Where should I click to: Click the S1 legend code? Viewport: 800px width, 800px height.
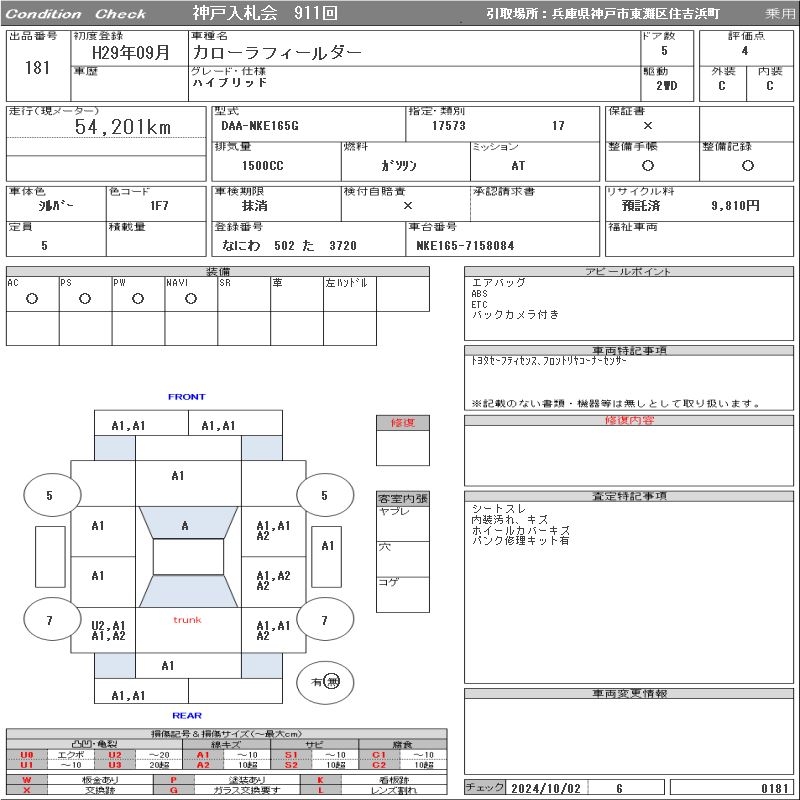click(x=291, y=755)
